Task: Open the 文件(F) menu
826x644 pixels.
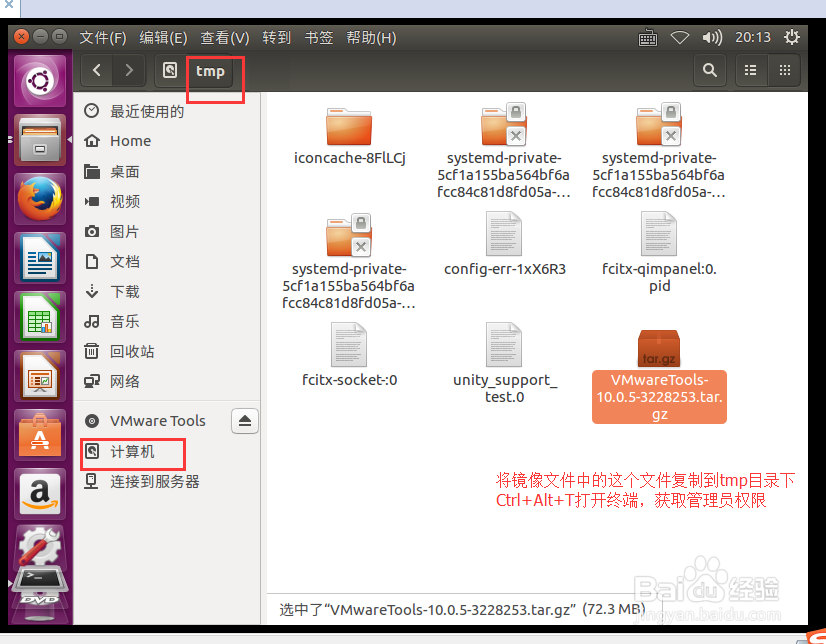Action: pyautogui.click(x=103, y=37)
